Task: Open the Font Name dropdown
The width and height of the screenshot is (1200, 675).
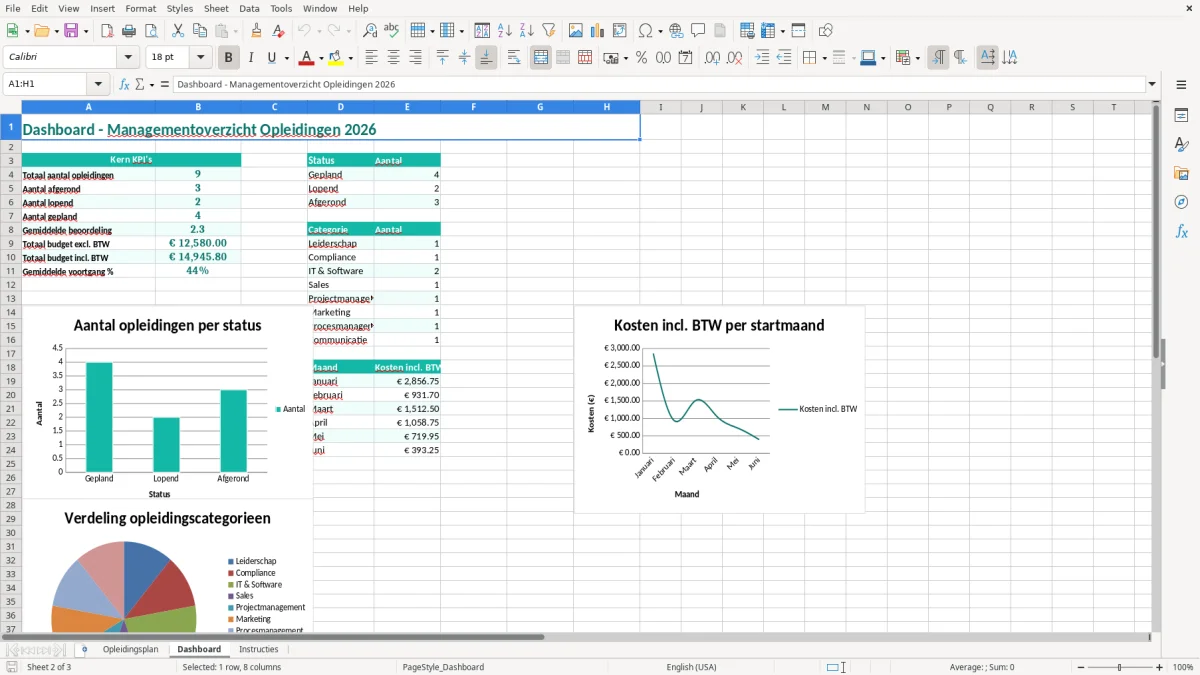Action: click(128, 58)
